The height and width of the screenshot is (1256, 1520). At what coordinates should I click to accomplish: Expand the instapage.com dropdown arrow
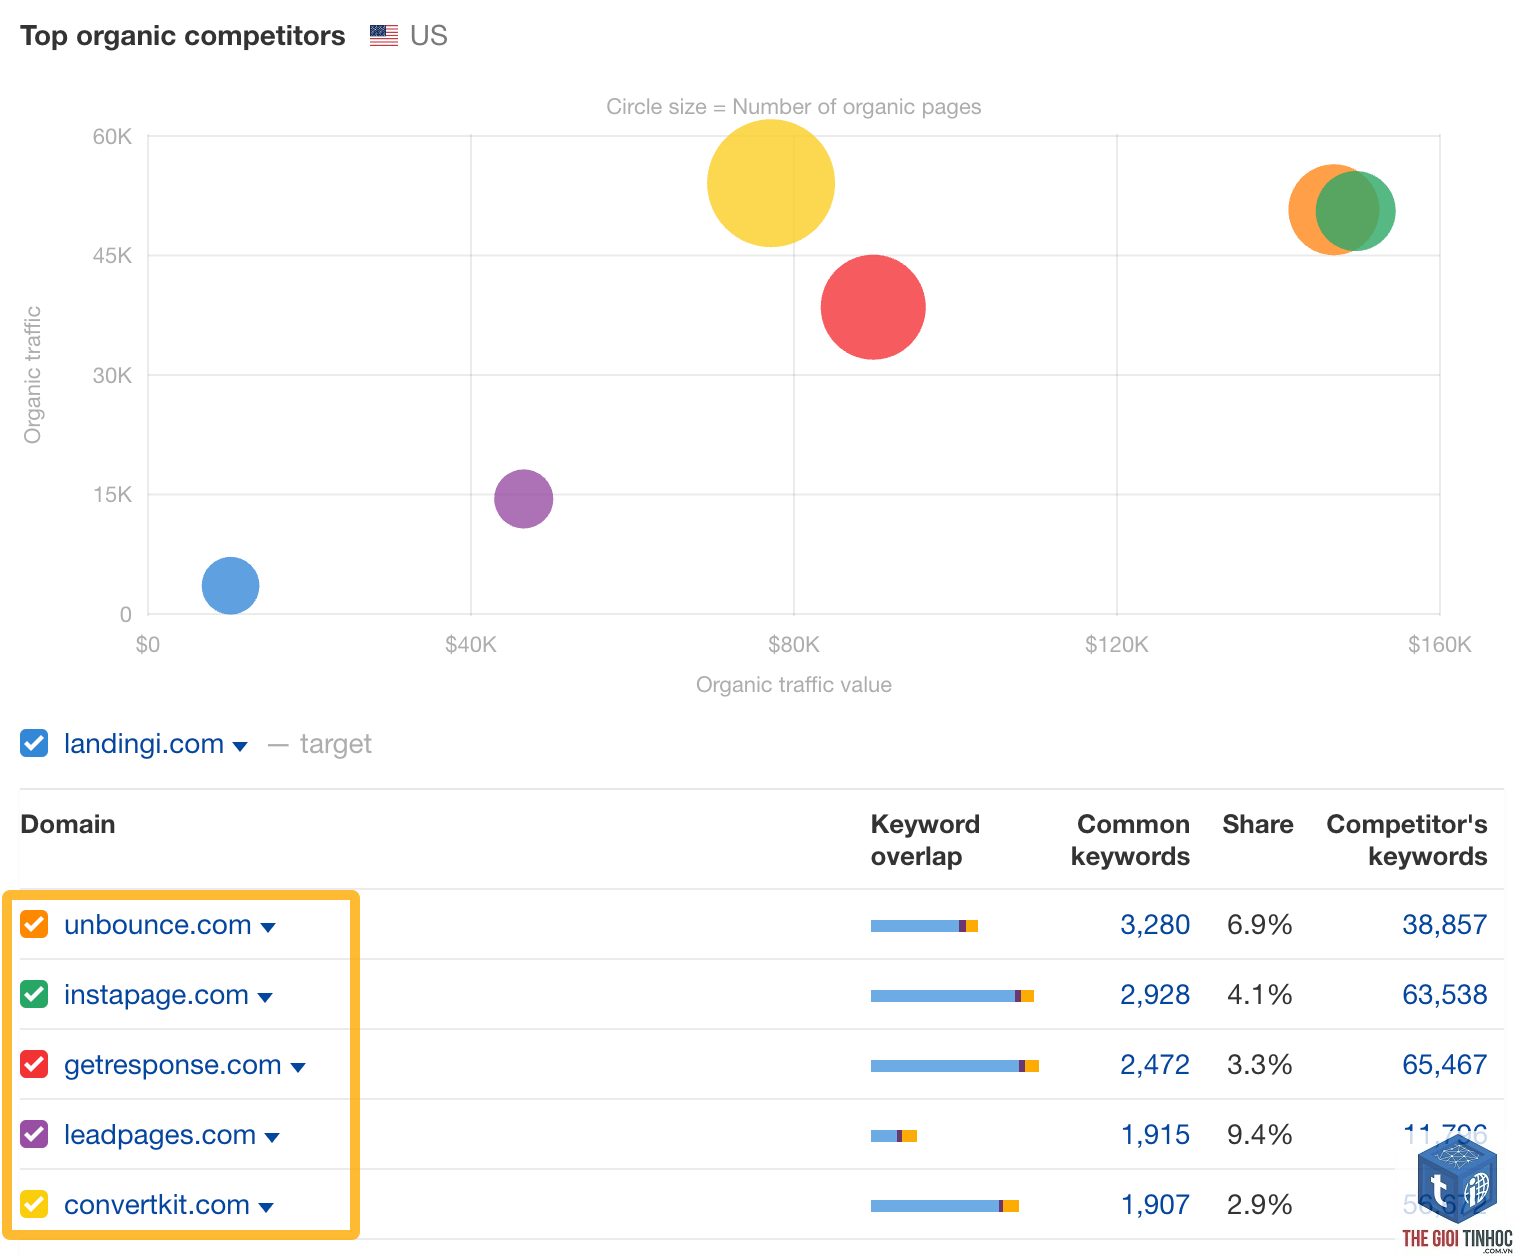click(x=265, y=998)
